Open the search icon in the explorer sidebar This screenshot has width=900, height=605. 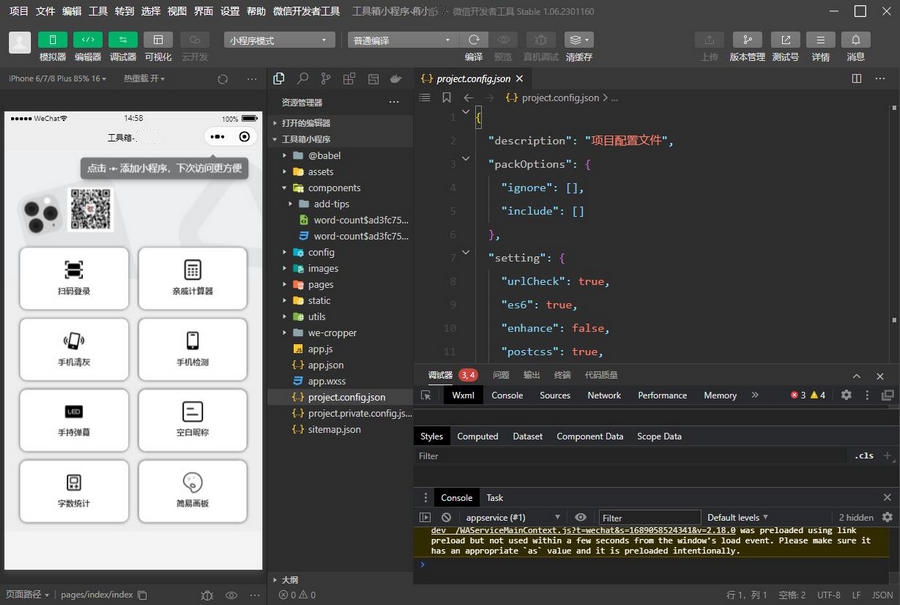point(302,78)
